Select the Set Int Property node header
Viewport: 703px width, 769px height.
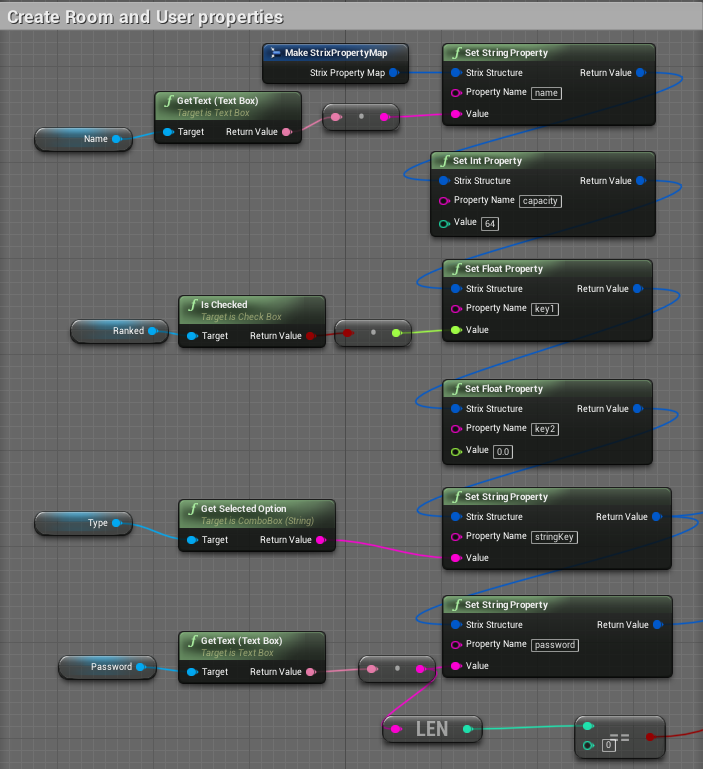[543, 161]
